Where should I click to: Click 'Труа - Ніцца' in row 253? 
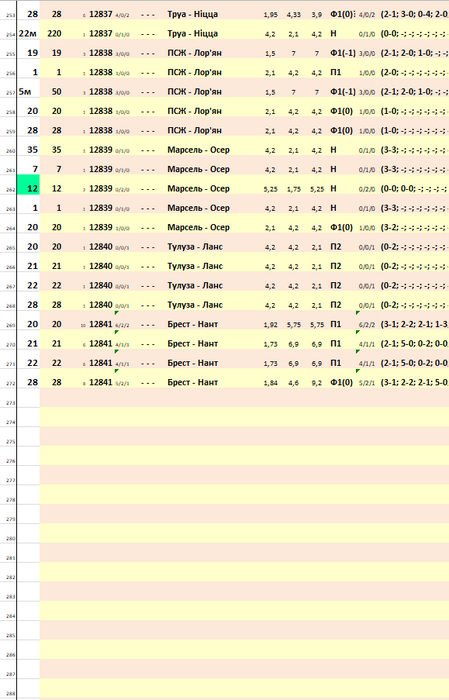click(192, 14)
